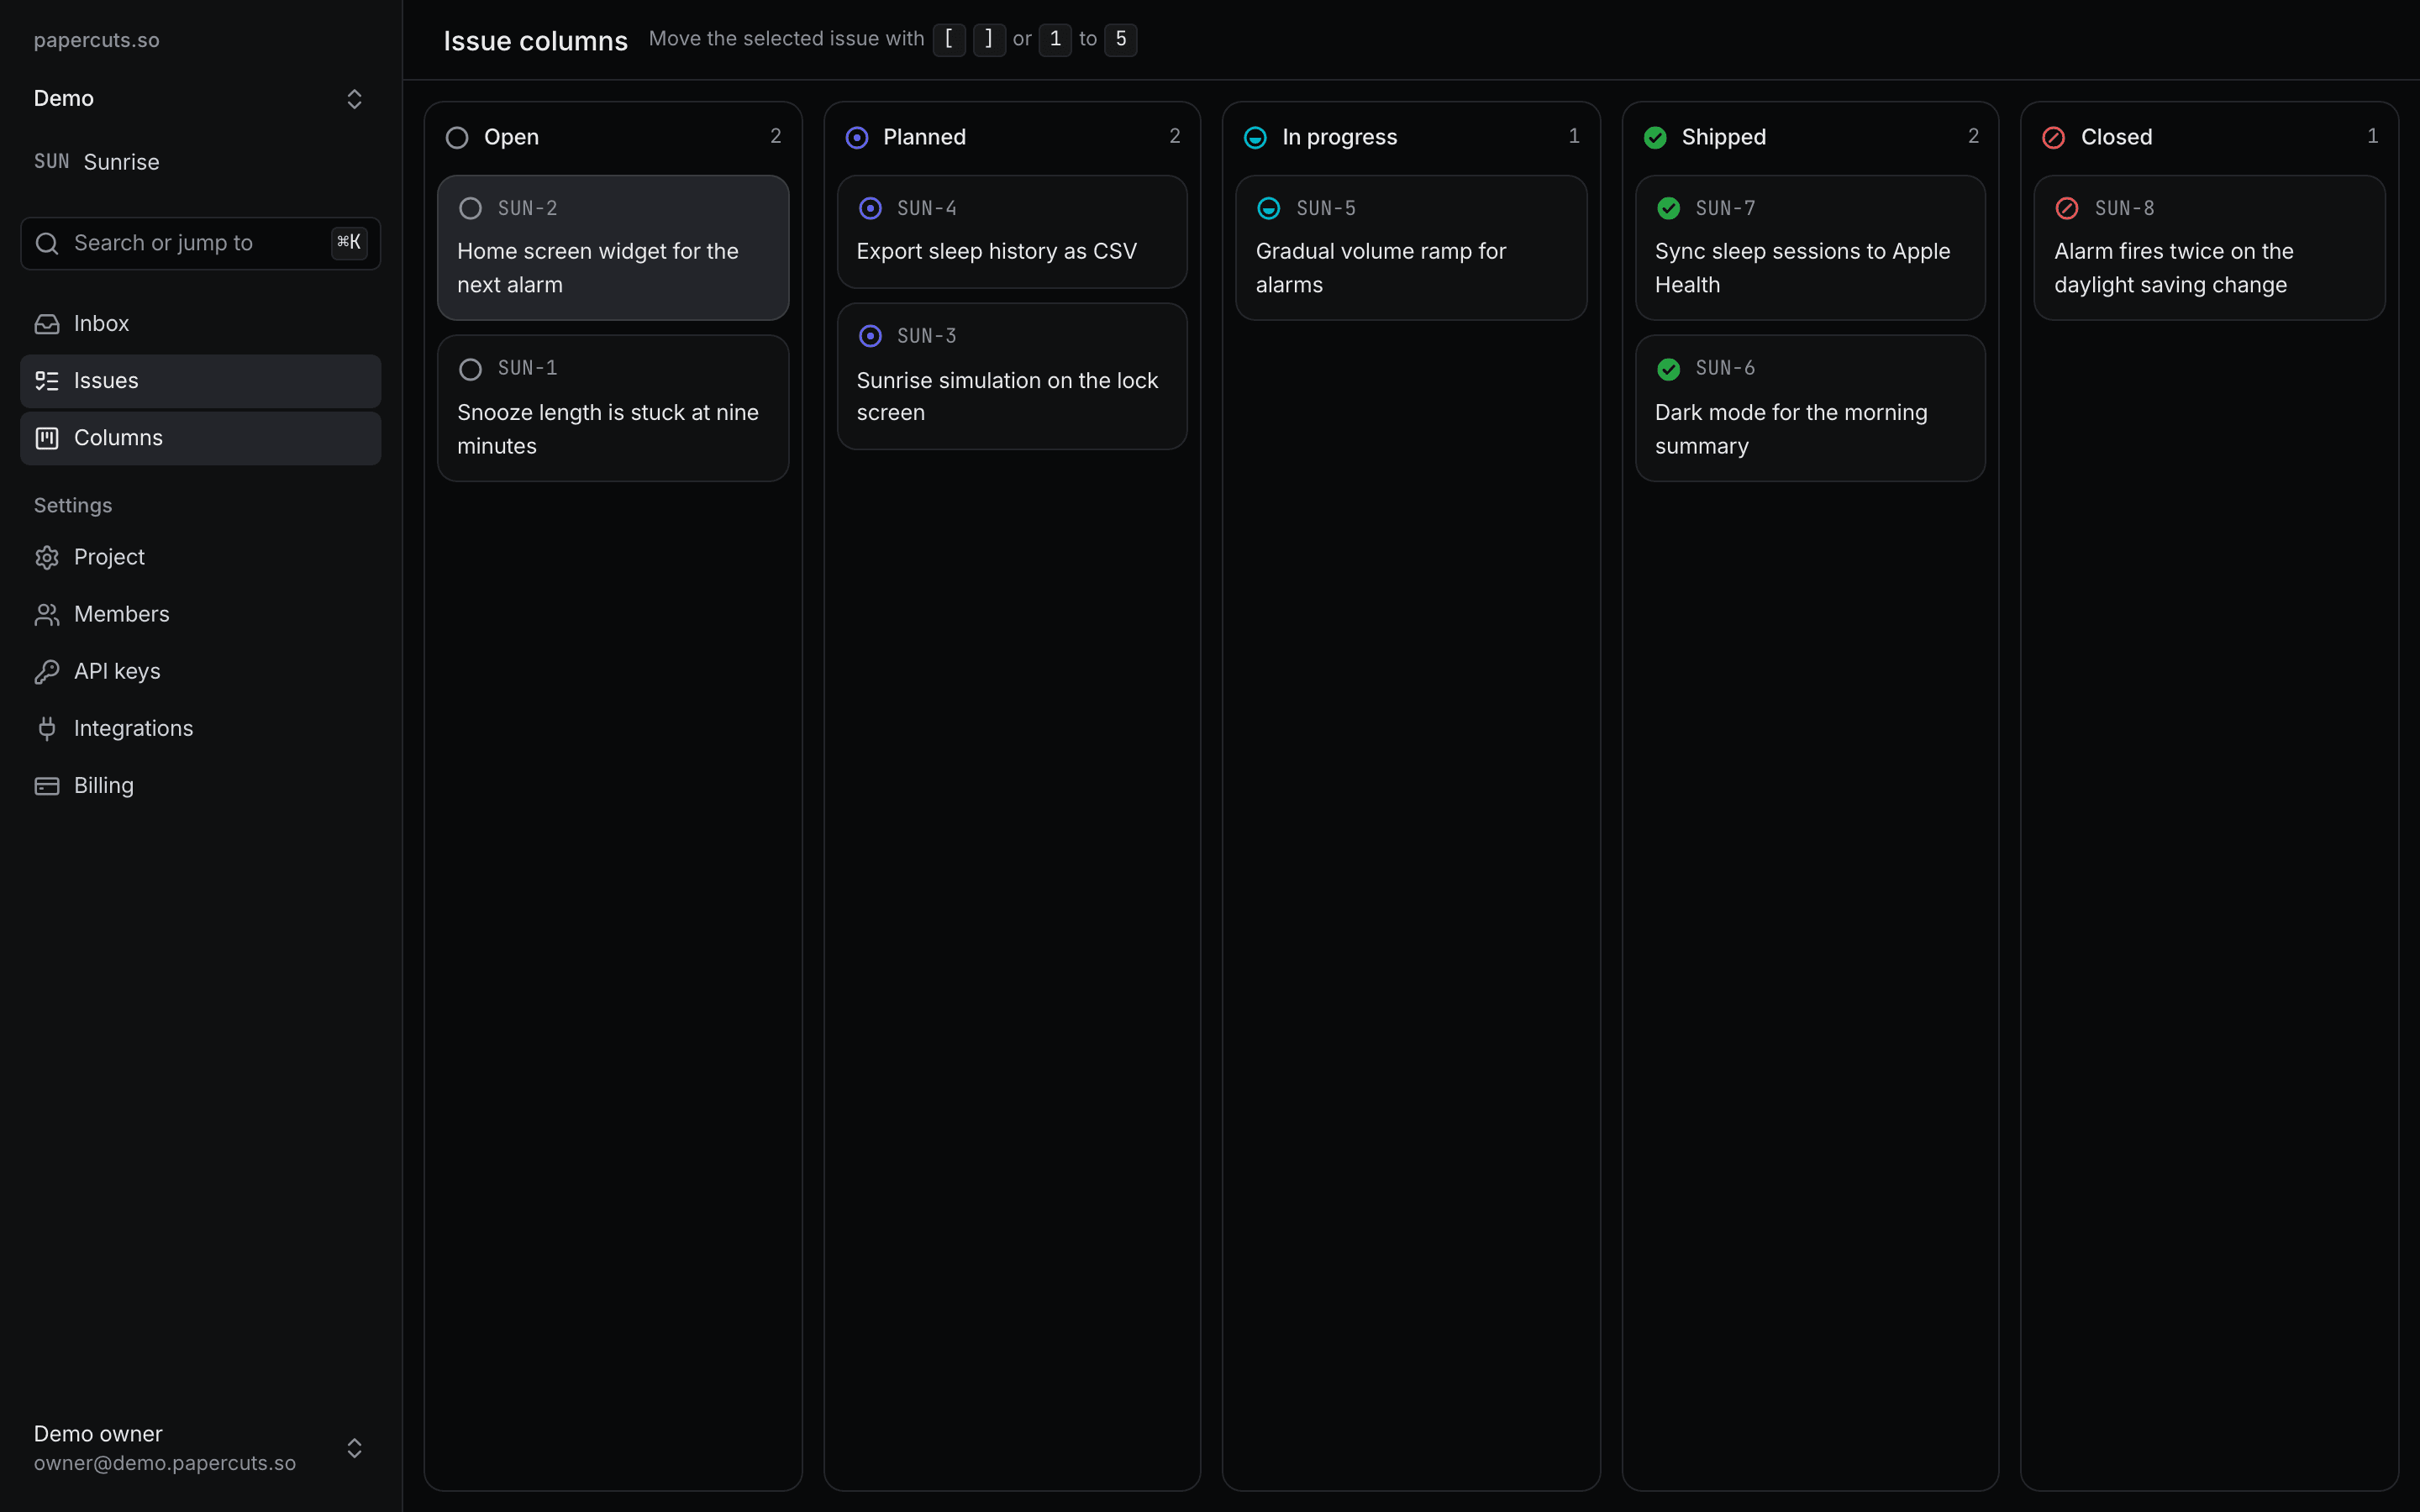
Task: Open the Gradual volume ramp card
Action: (x=1411, y=248)
